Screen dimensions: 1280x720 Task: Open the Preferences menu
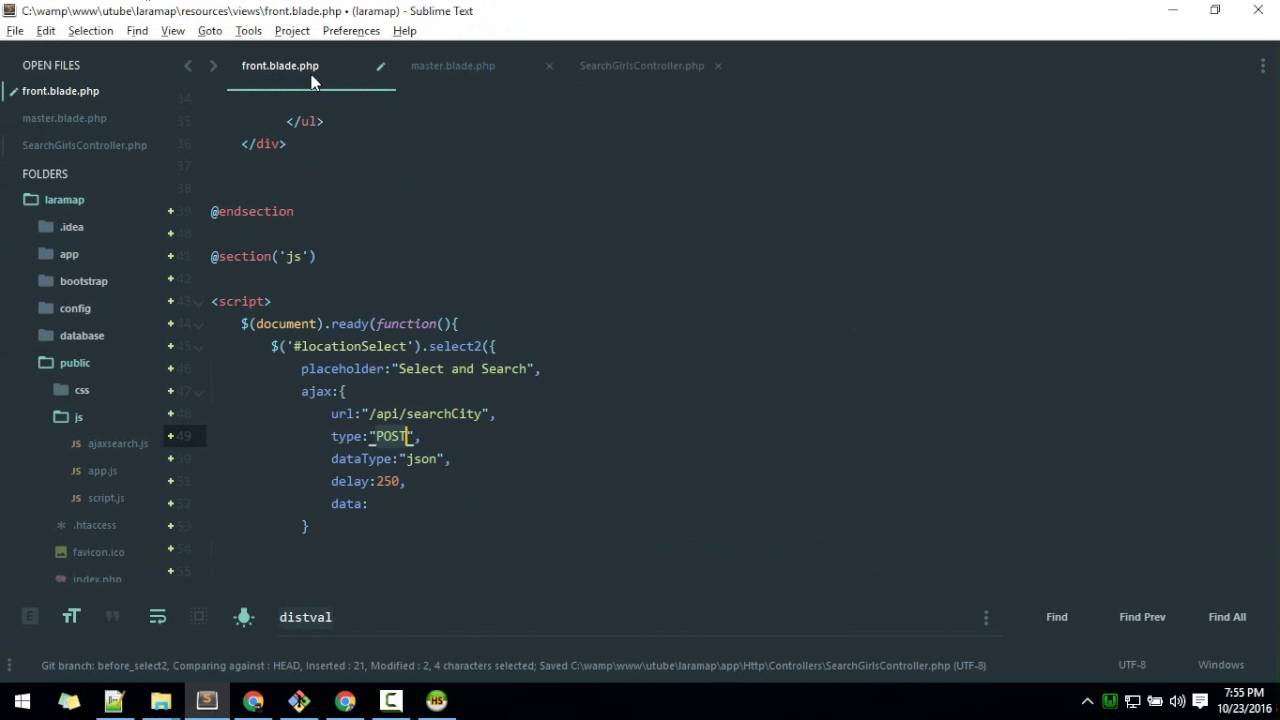coord(351,31)
